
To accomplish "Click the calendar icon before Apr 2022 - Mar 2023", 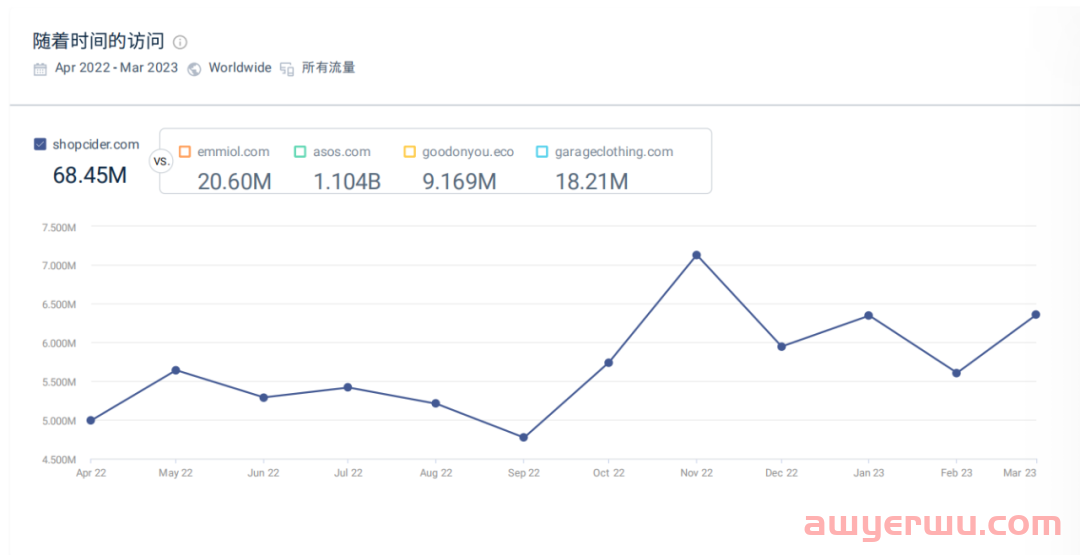I will (x=41, y=69).
